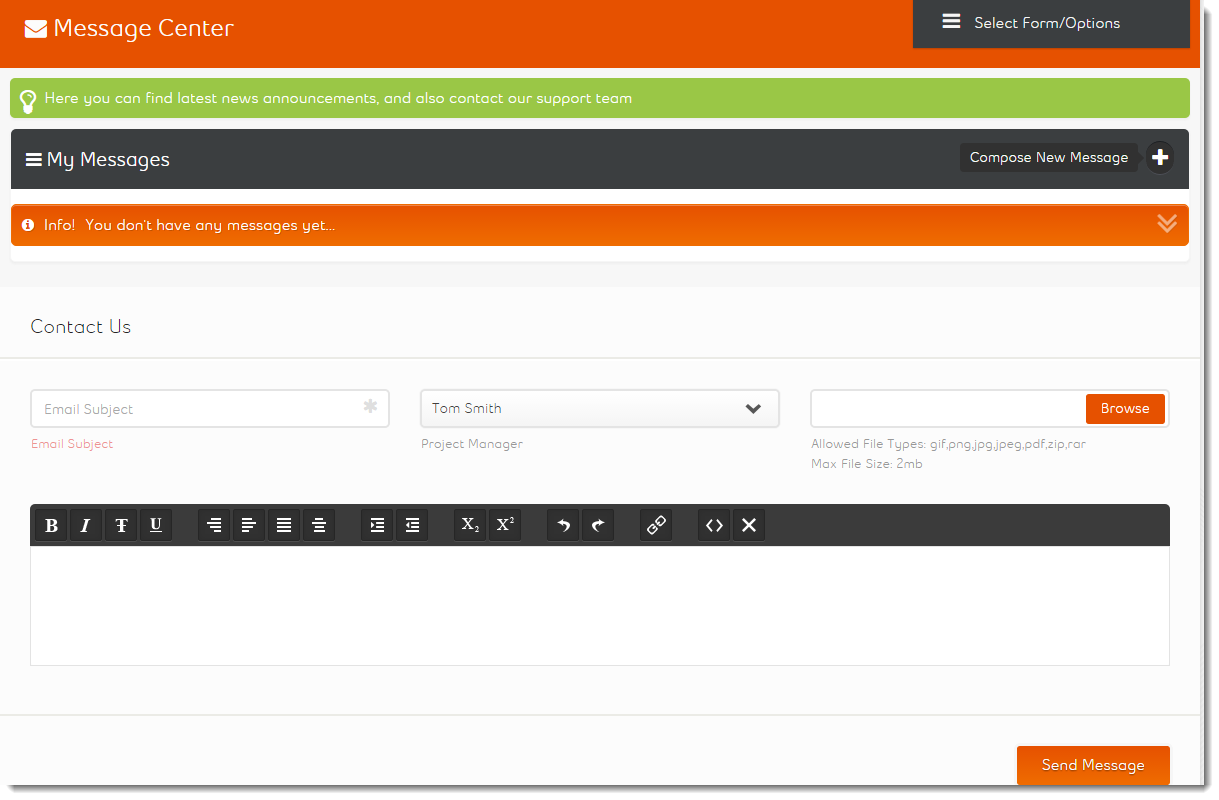This screenshot has width=1219, height=800.
Task: Justify the message text
Action: [x=284, y=525]
